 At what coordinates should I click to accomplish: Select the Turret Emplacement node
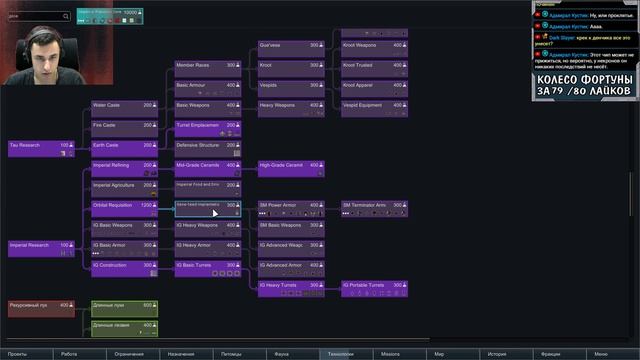(208, 129)
